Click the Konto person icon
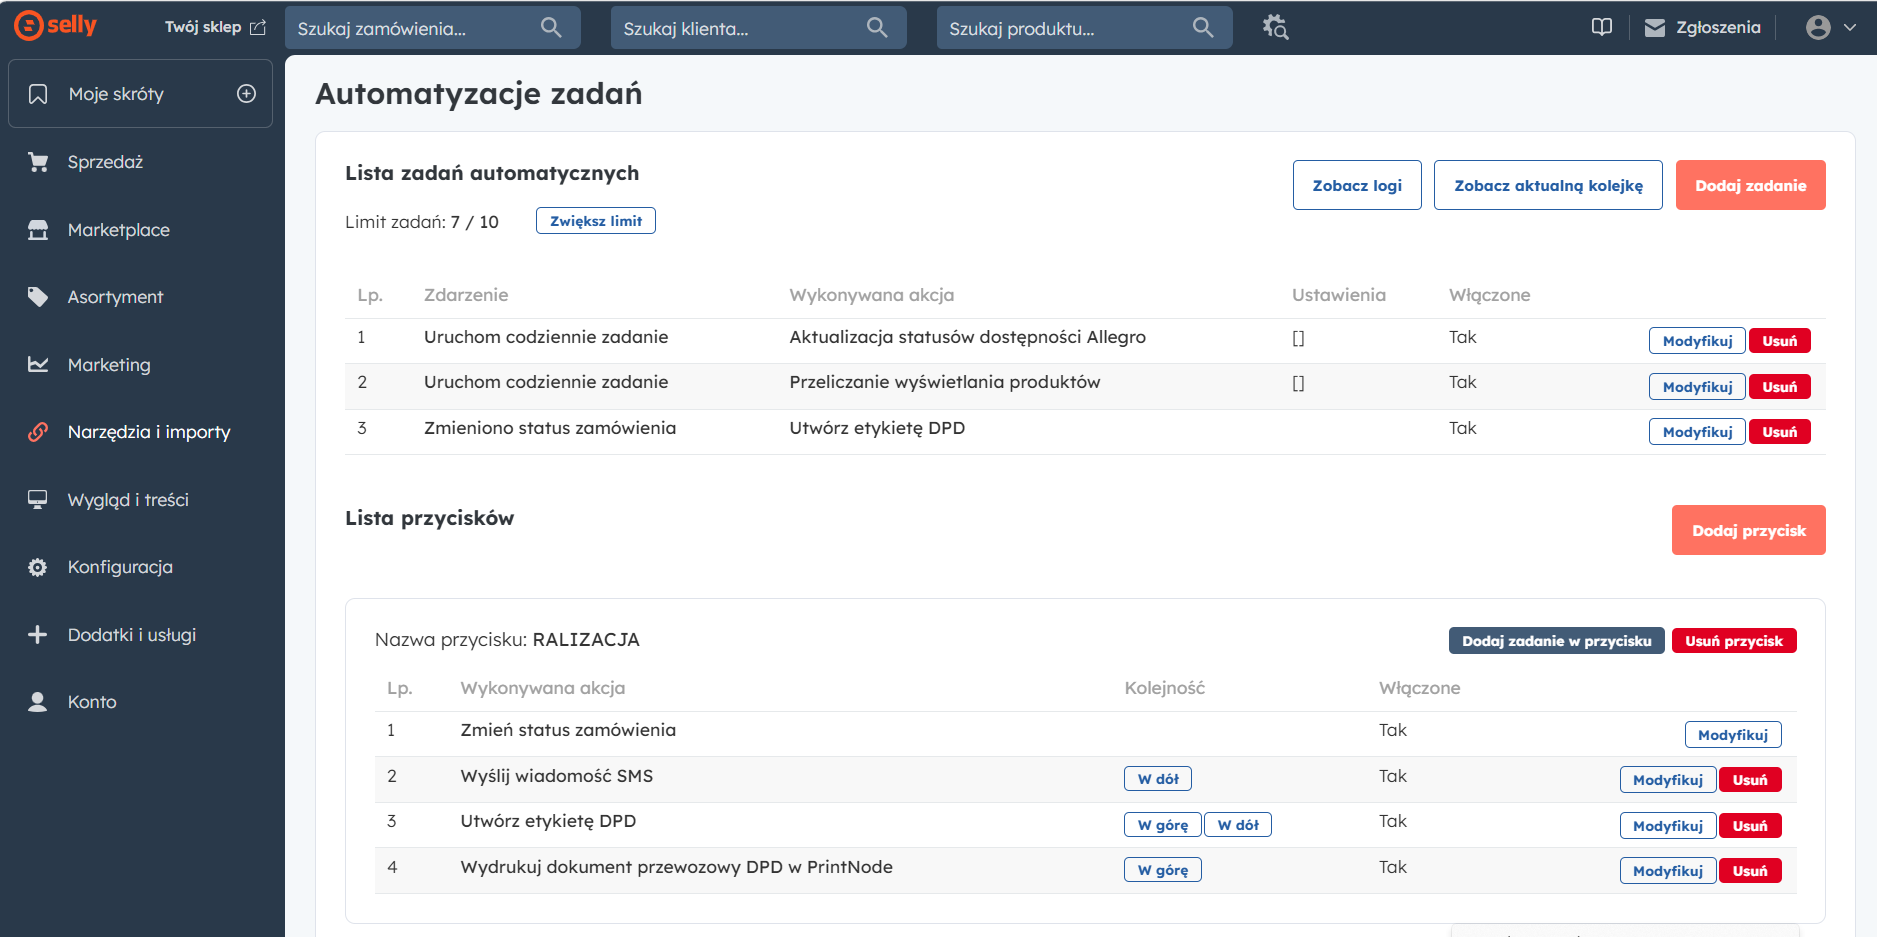 (x=38, y=702)
